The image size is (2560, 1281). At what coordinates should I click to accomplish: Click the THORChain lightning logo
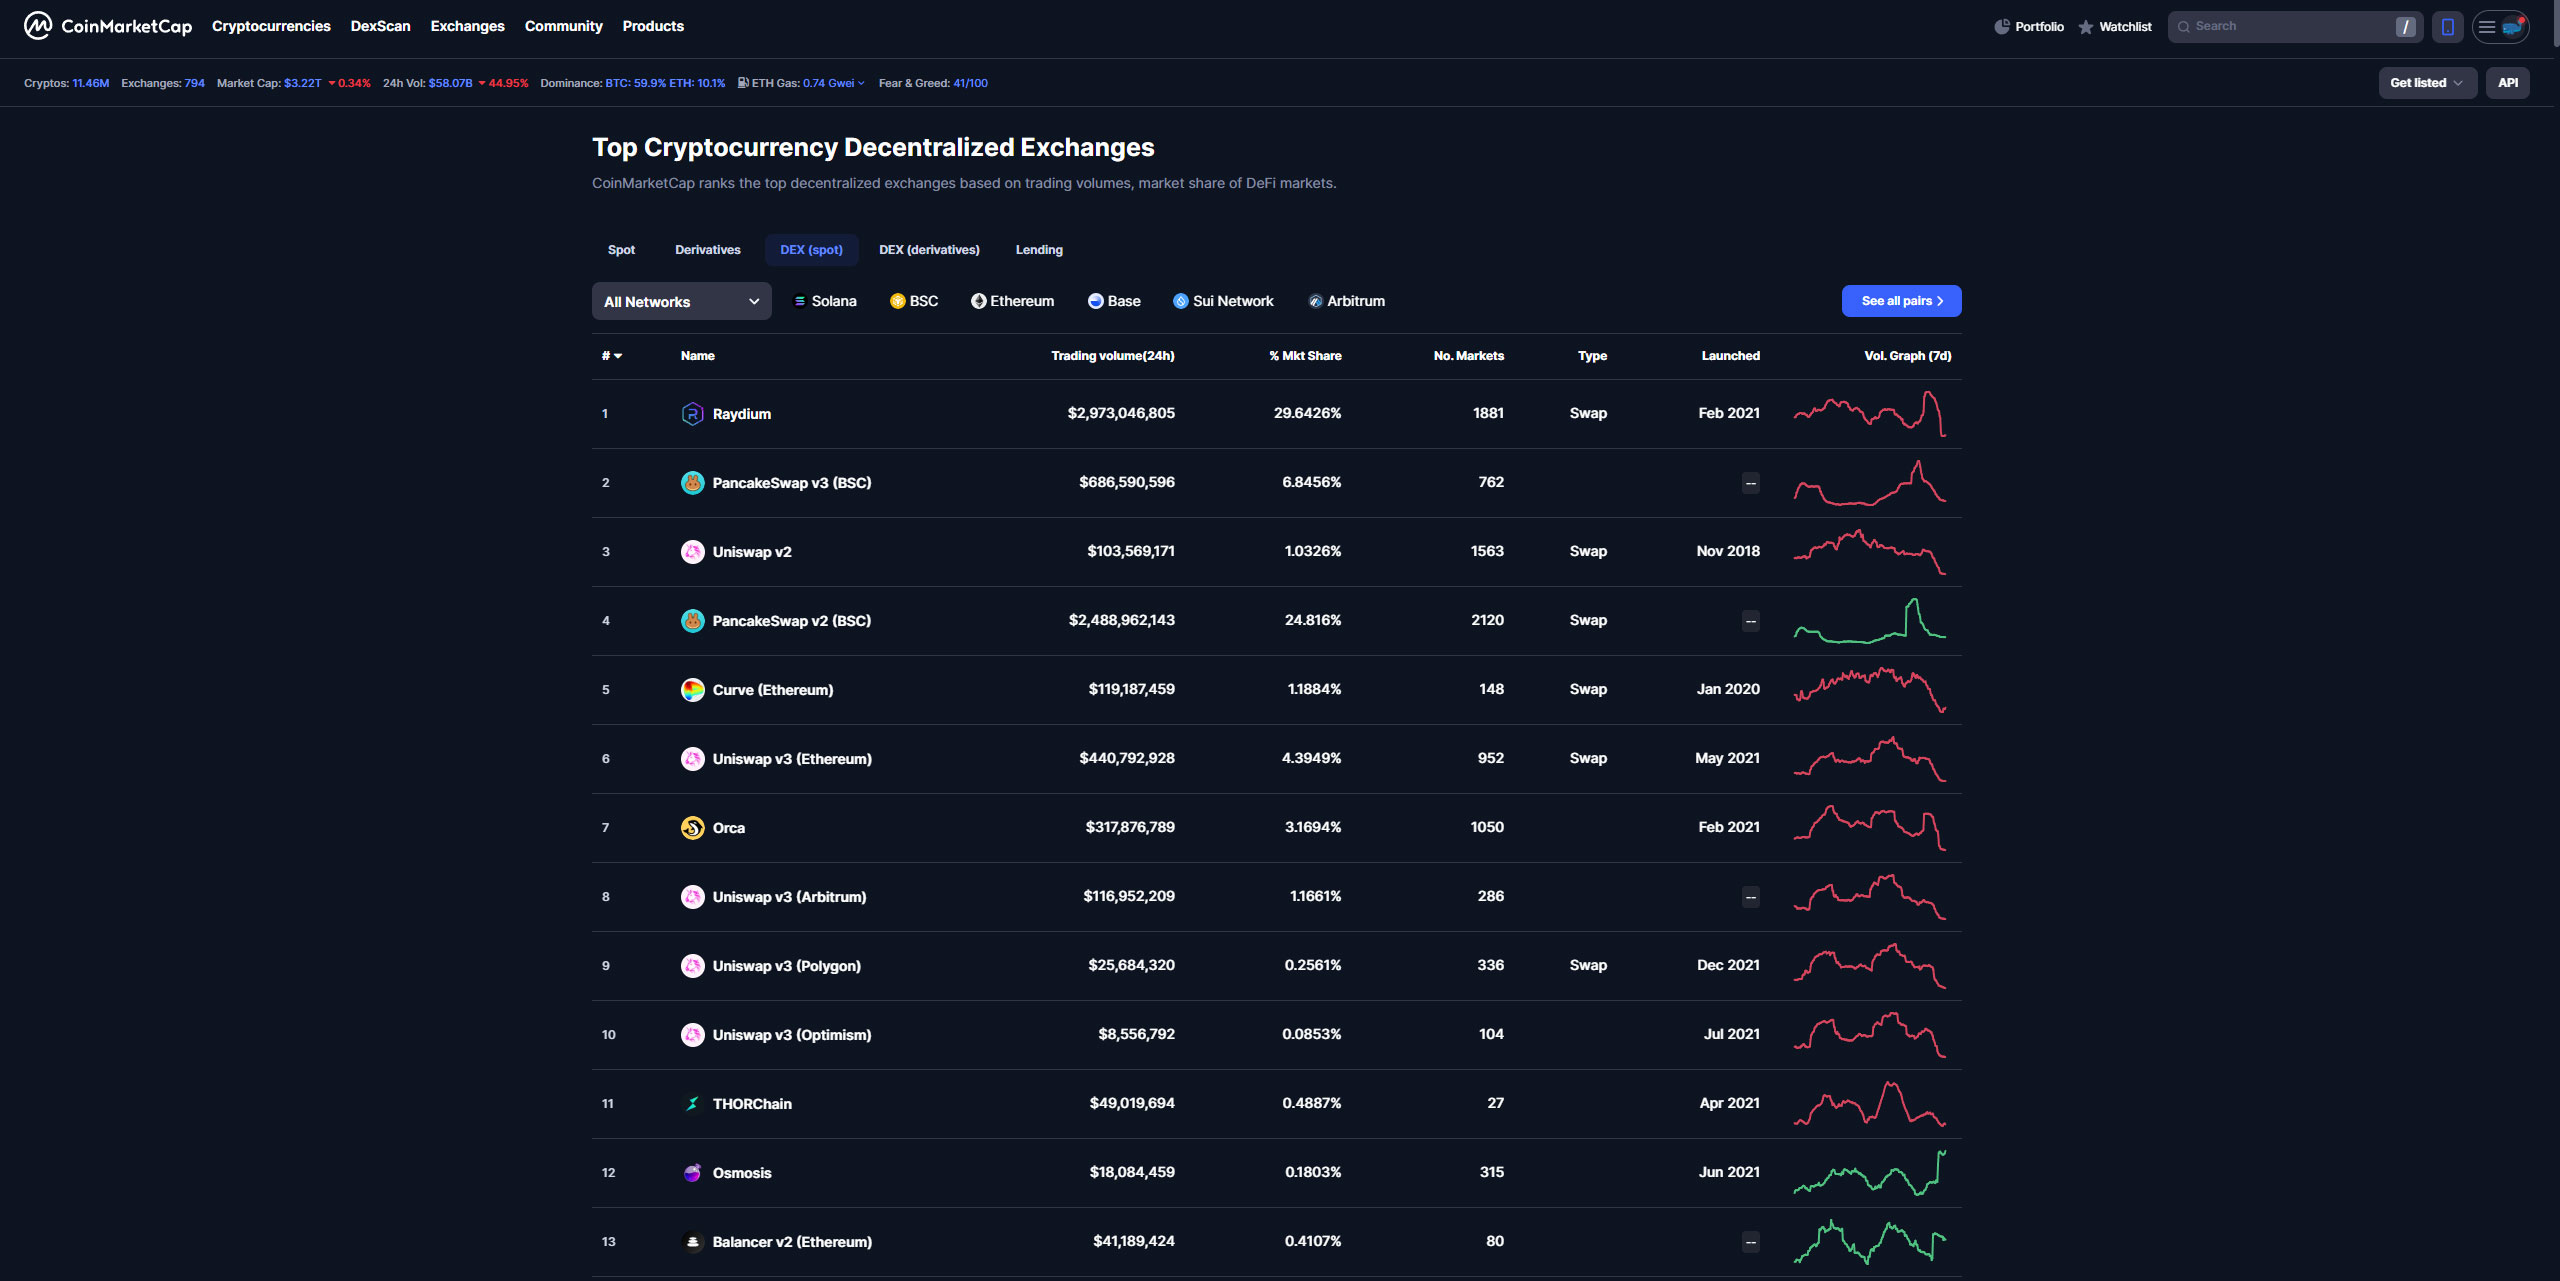point(693,1103)
